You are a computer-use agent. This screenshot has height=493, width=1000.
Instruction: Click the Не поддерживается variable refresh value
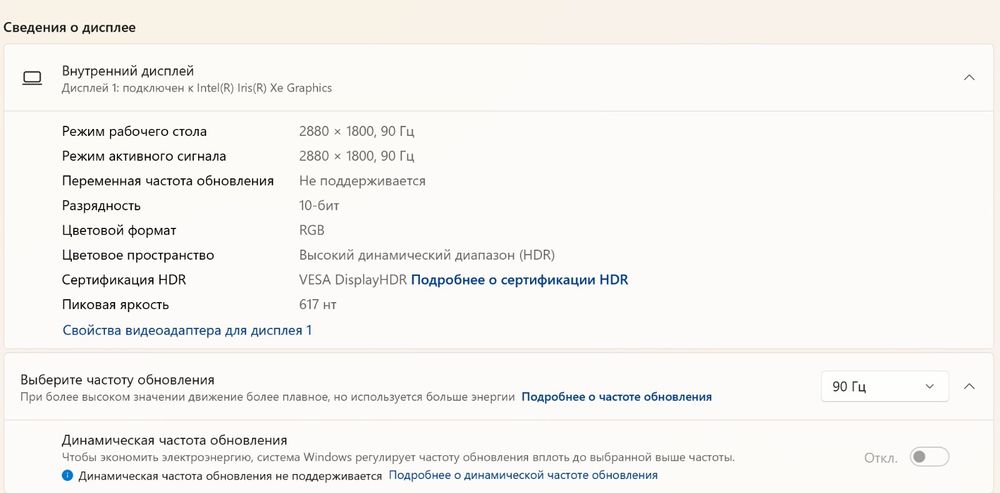(x=362, y=181)
